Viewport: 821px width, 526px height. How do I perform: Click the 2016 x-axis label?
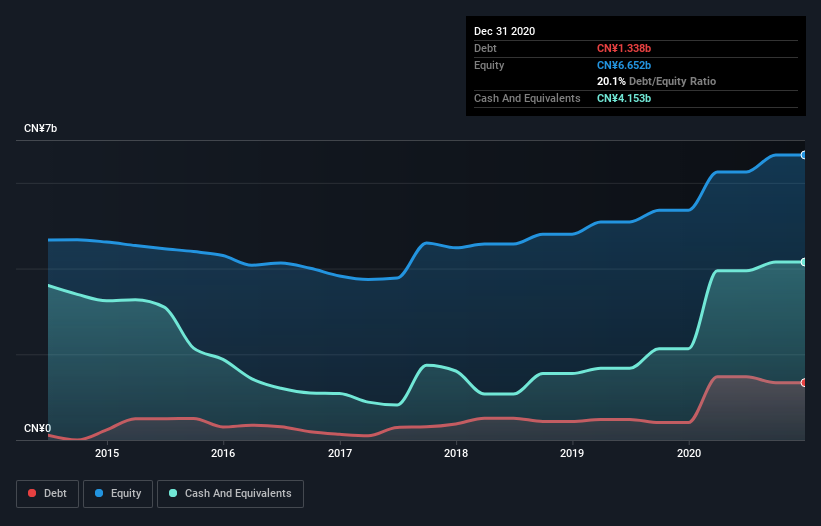[223, 453]
